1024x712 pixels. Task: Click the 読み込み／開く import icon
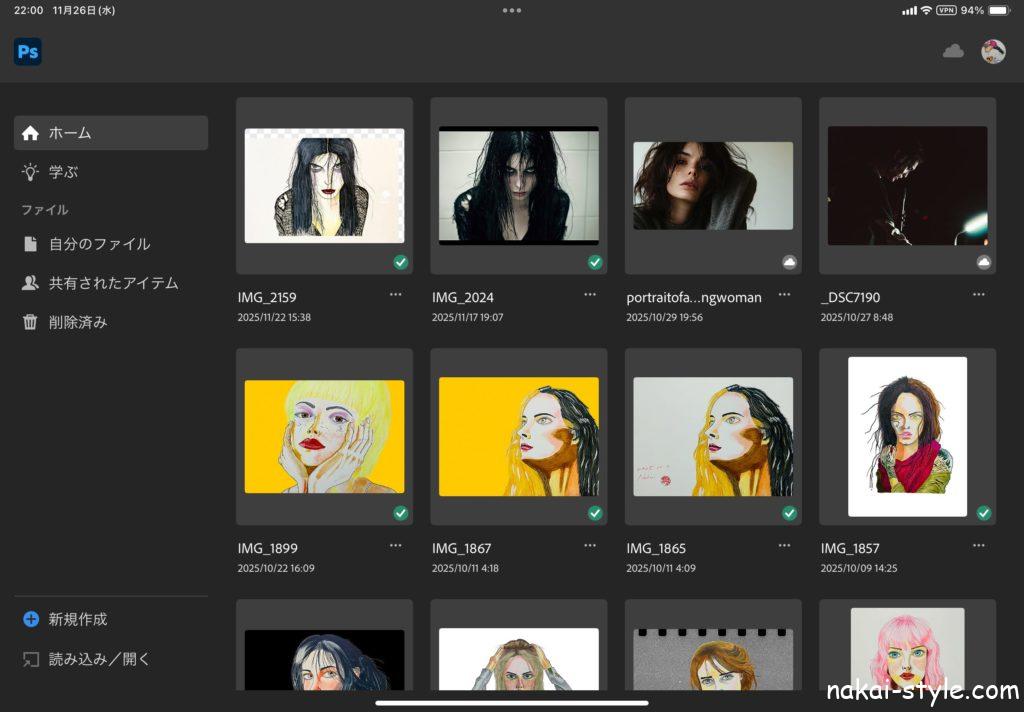31,659
